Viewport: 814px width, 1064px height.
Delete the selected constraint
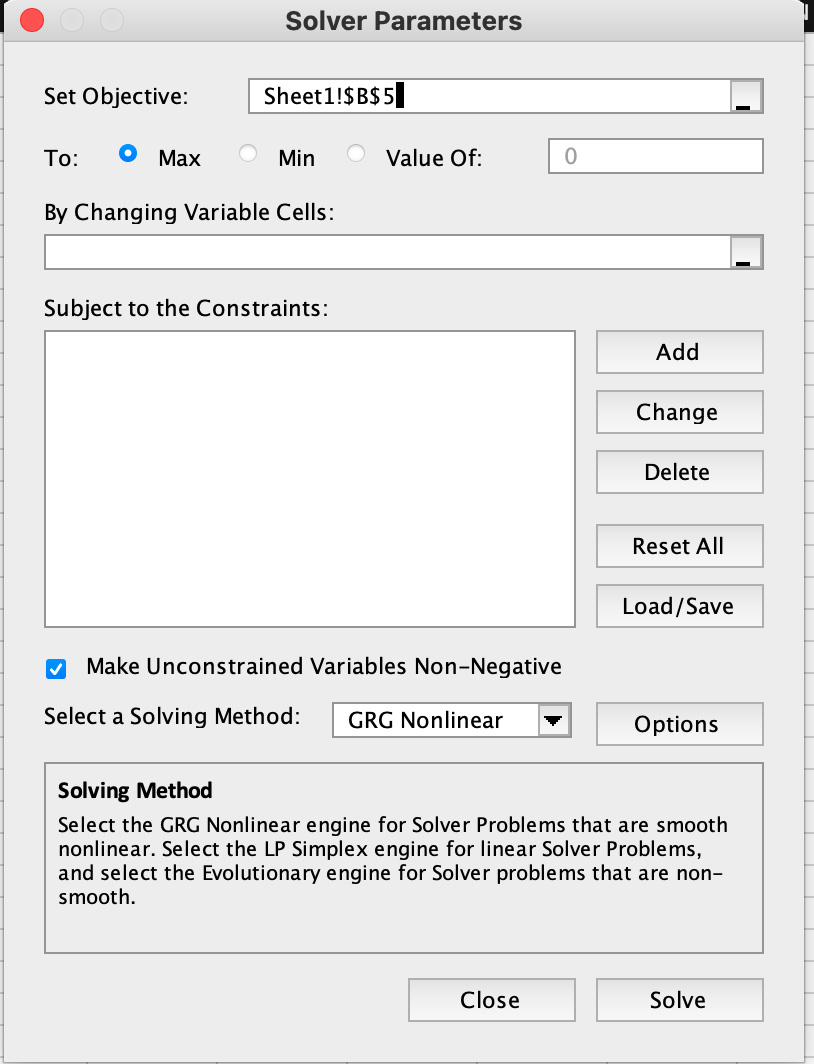click(x=679, y=472)
